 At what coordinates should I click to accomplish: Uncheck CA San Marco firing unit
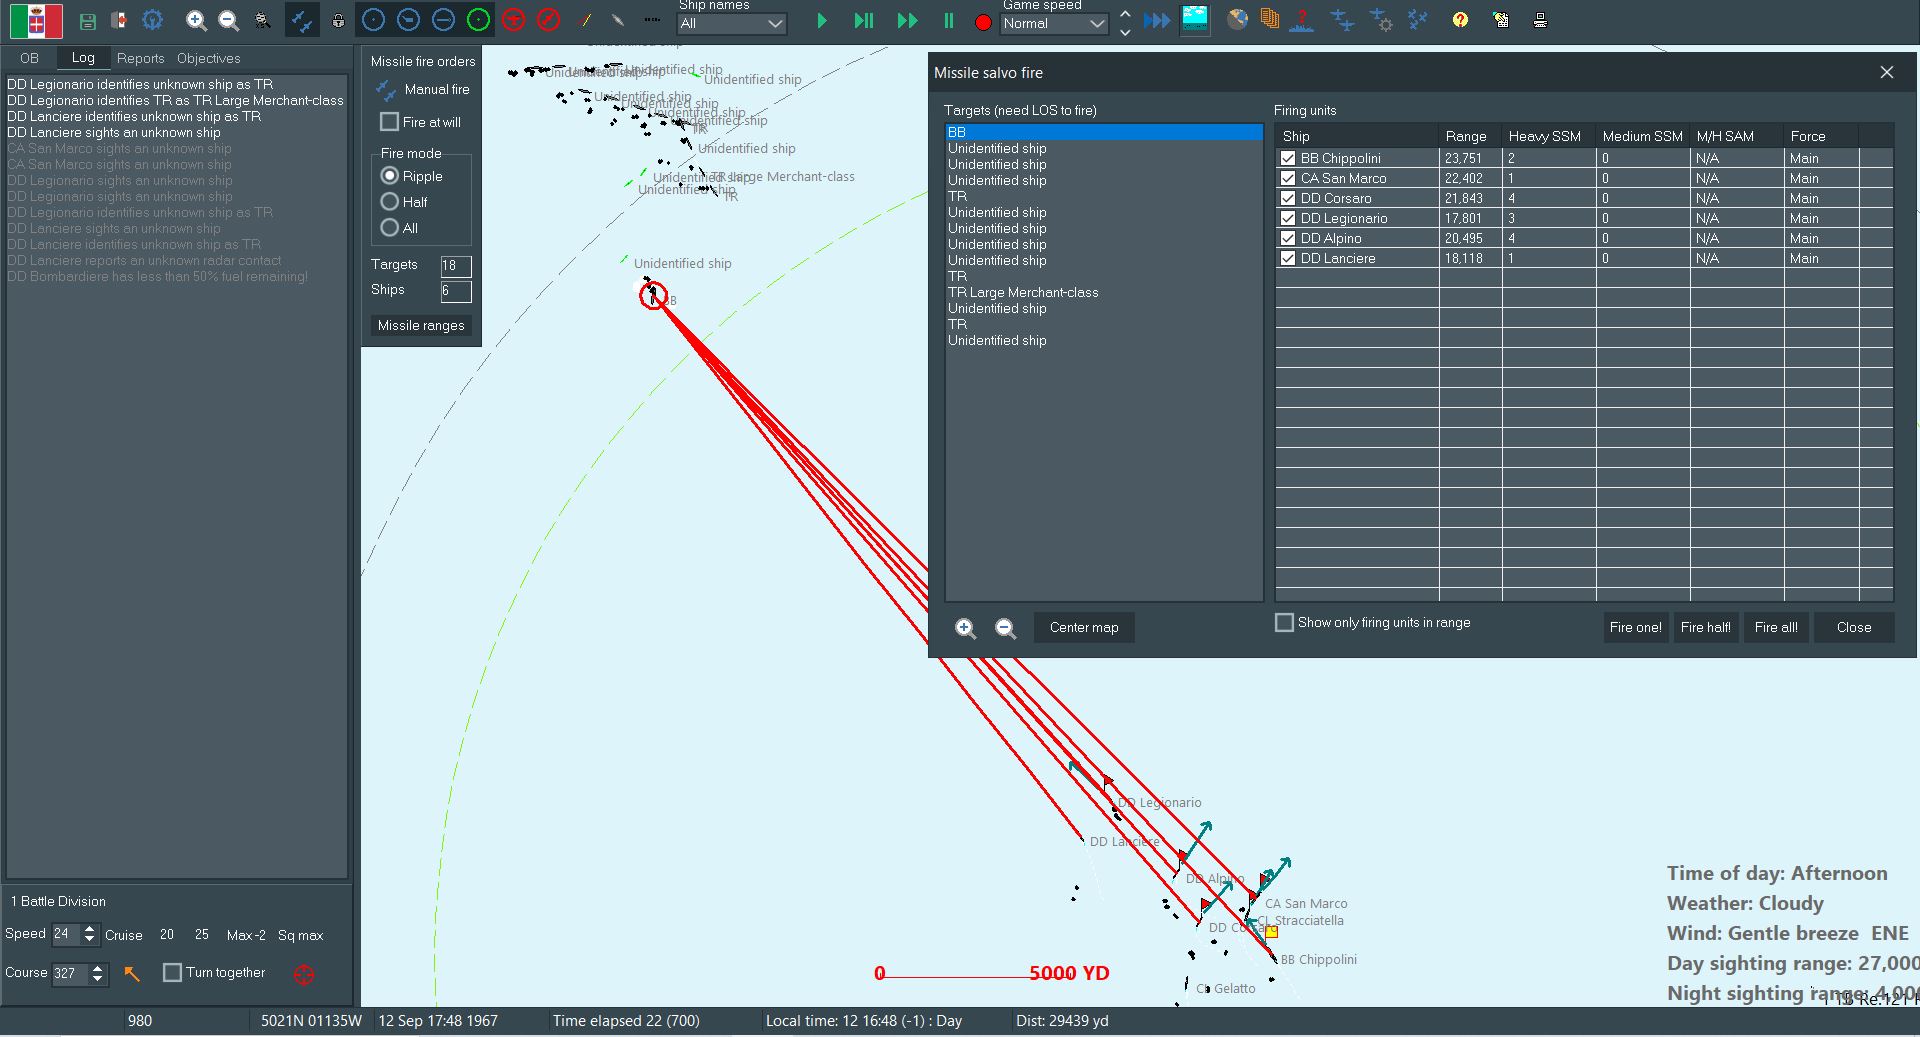click(1288, 178)
